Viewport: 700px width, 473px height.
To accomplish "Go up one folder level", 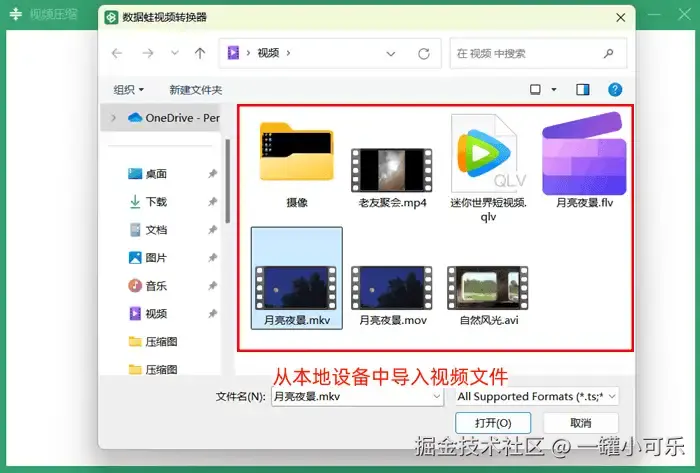I will pos(200,54).
